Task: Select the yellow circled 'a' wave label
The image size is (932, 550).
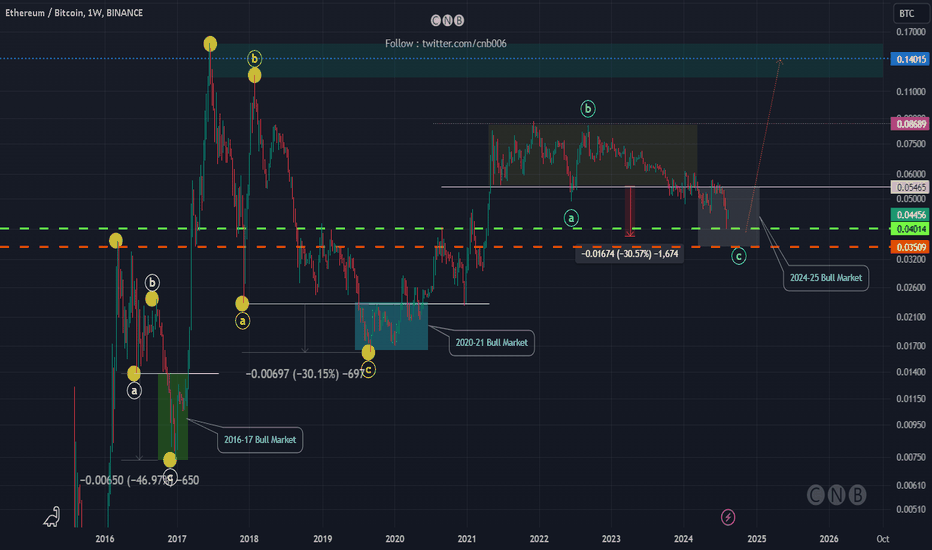Action: pos(243,321)
